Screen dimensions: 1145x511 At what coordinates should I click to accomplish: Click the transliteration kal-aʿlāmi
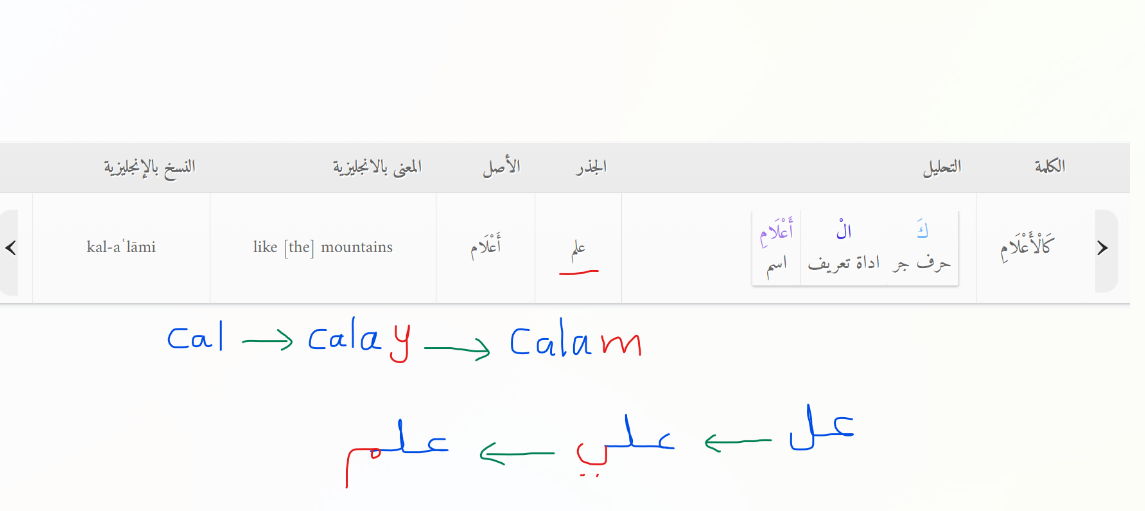click(x=121, y=247)
